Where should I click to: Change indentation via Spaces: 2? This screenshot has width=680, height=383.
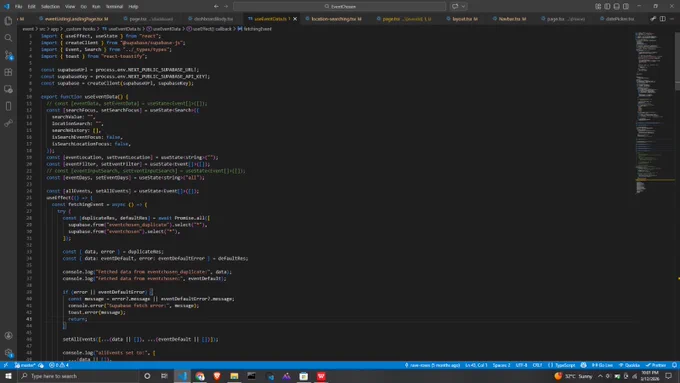[x=501, y=365]
